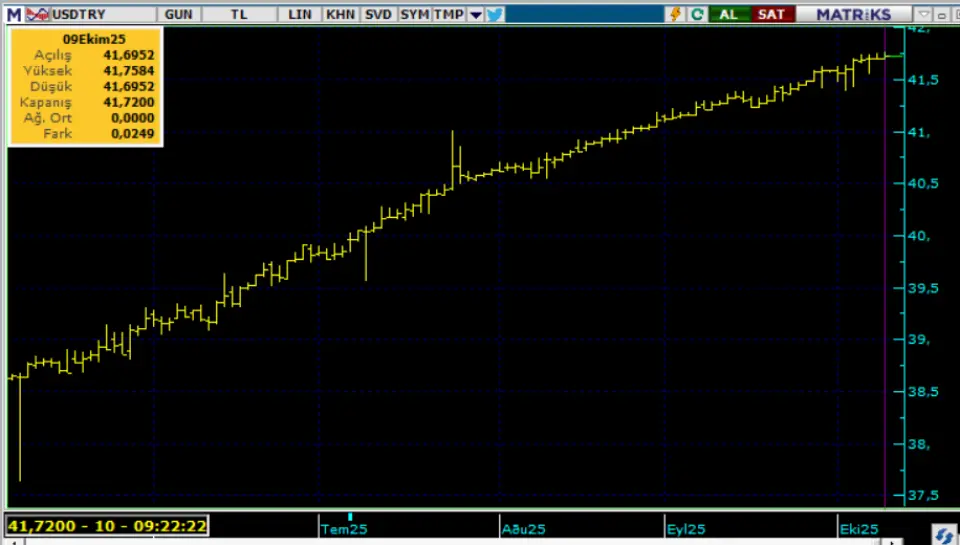
Task: Open the SYM menu item
Action: coord(414,14)
